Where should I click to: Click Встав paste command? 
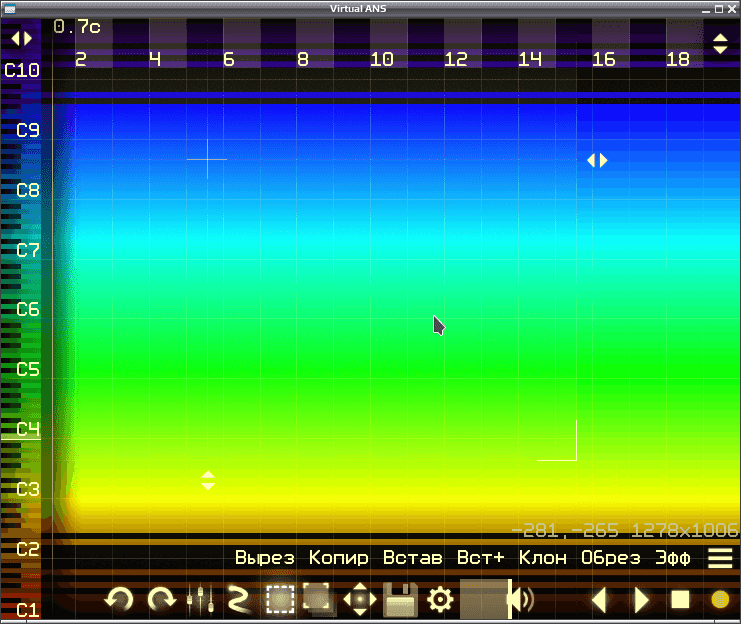(x=413, y=558)
